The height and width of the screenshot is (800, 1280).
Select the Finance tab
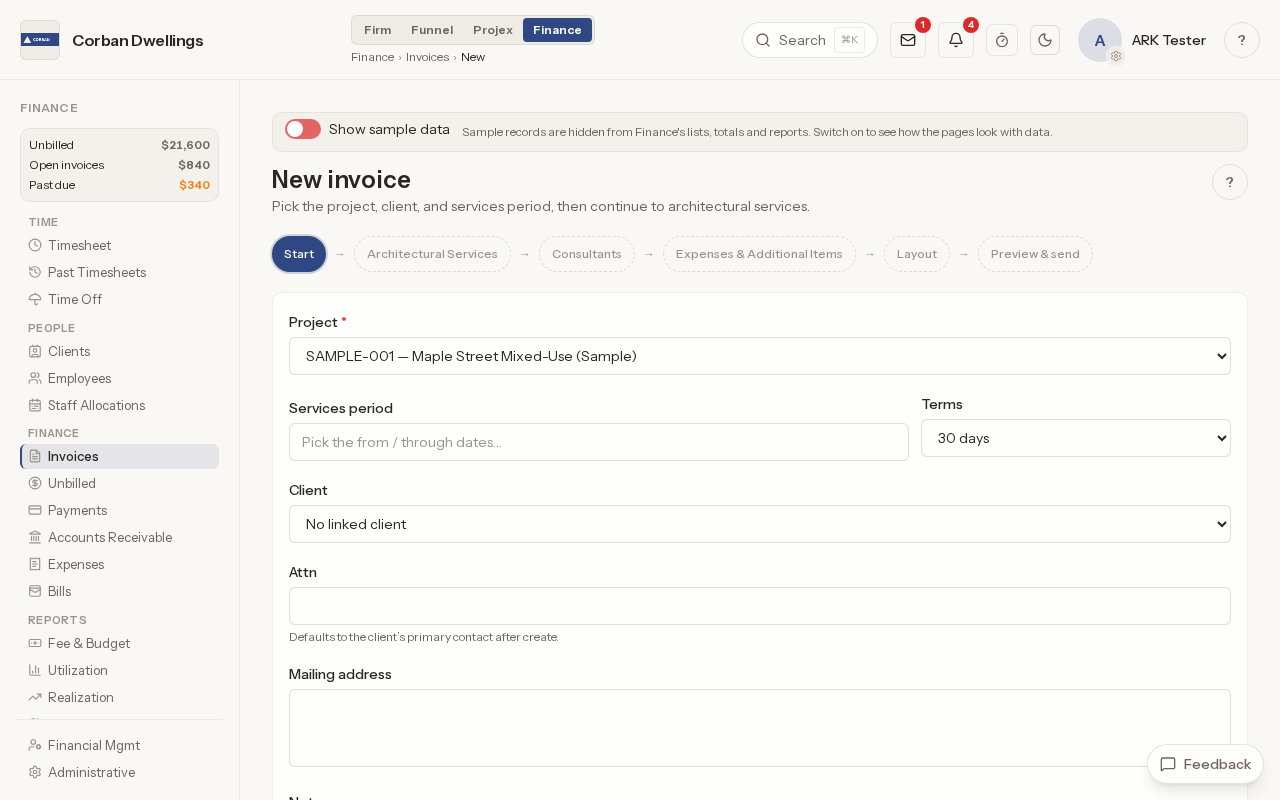tap(557, 30)
